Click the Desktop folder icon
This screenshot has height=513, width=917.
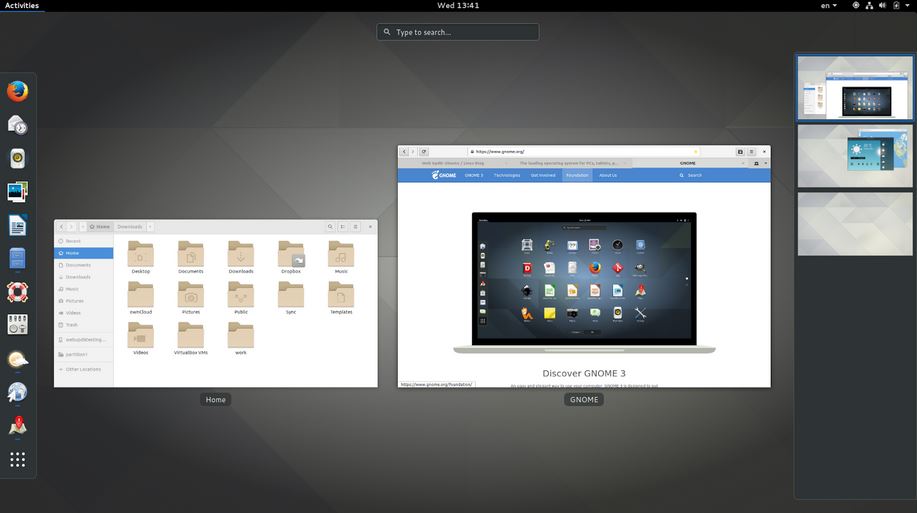(x=140, y=257)
